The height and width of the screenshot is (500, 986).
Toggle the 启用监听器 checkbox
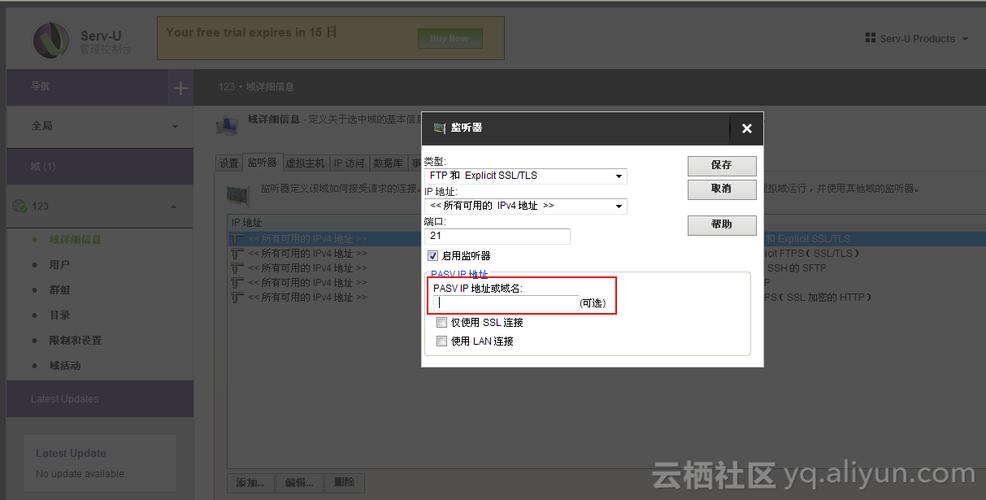point(433,255)
